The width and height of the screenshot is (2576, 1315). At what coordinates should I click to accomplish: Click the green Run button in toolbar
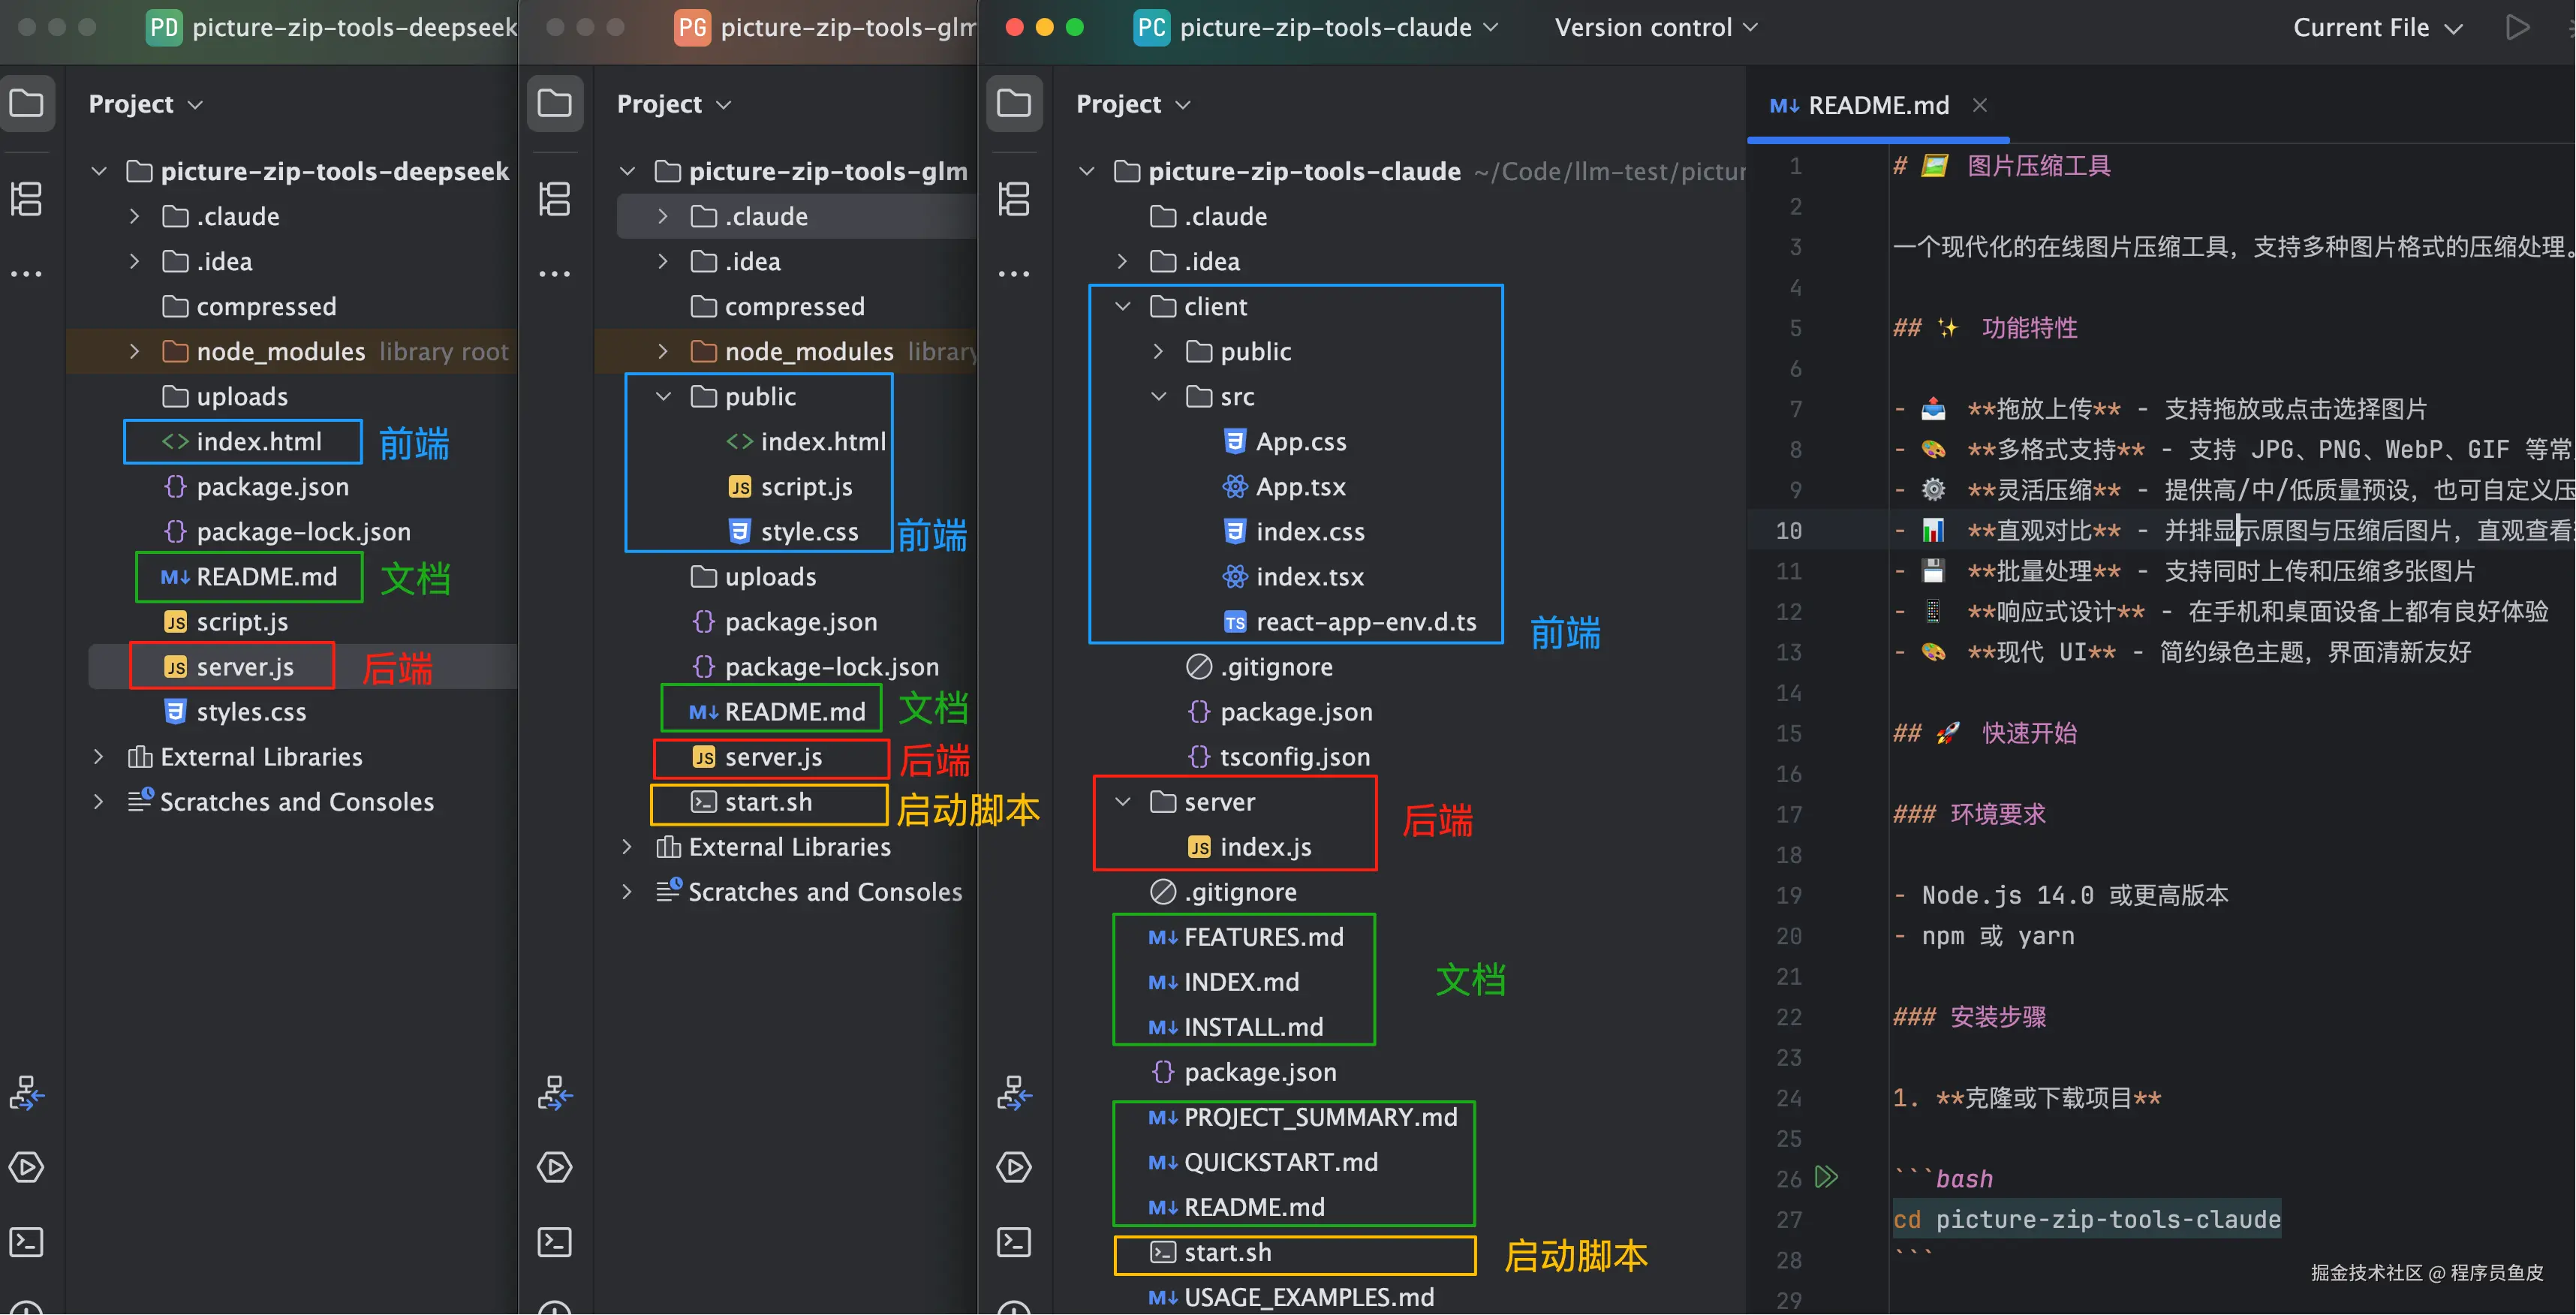(x=2517, y=27)
